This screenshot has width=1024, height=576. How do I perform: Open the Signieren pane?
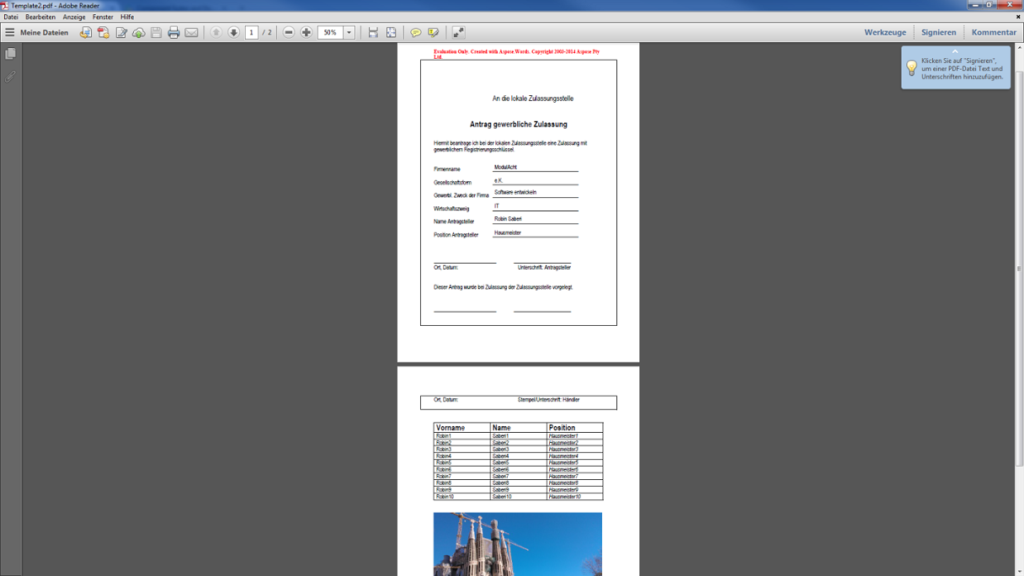(938, 32)
